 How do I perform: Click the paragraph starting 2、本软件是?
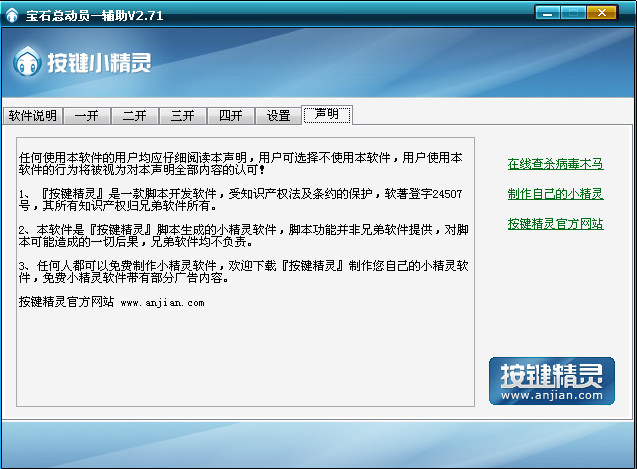coord(243,236)
